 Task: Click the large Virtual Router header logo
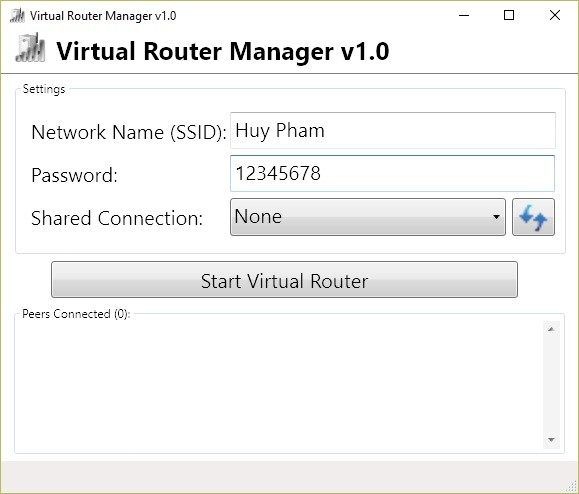point(30,48)
